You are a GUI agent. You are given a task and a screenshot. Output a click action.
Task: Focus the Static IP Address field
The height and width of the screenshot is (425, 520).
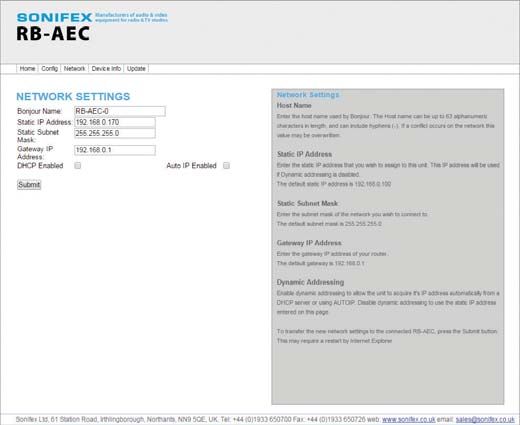[115, 122]
